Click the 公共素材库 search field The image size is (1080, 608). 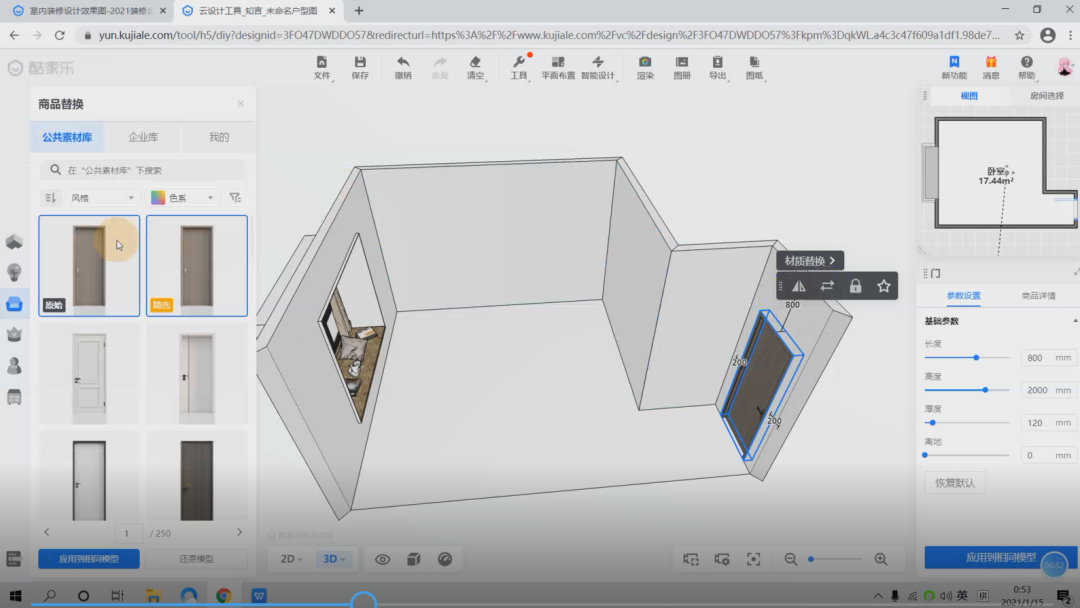click(x=143, y=170)
